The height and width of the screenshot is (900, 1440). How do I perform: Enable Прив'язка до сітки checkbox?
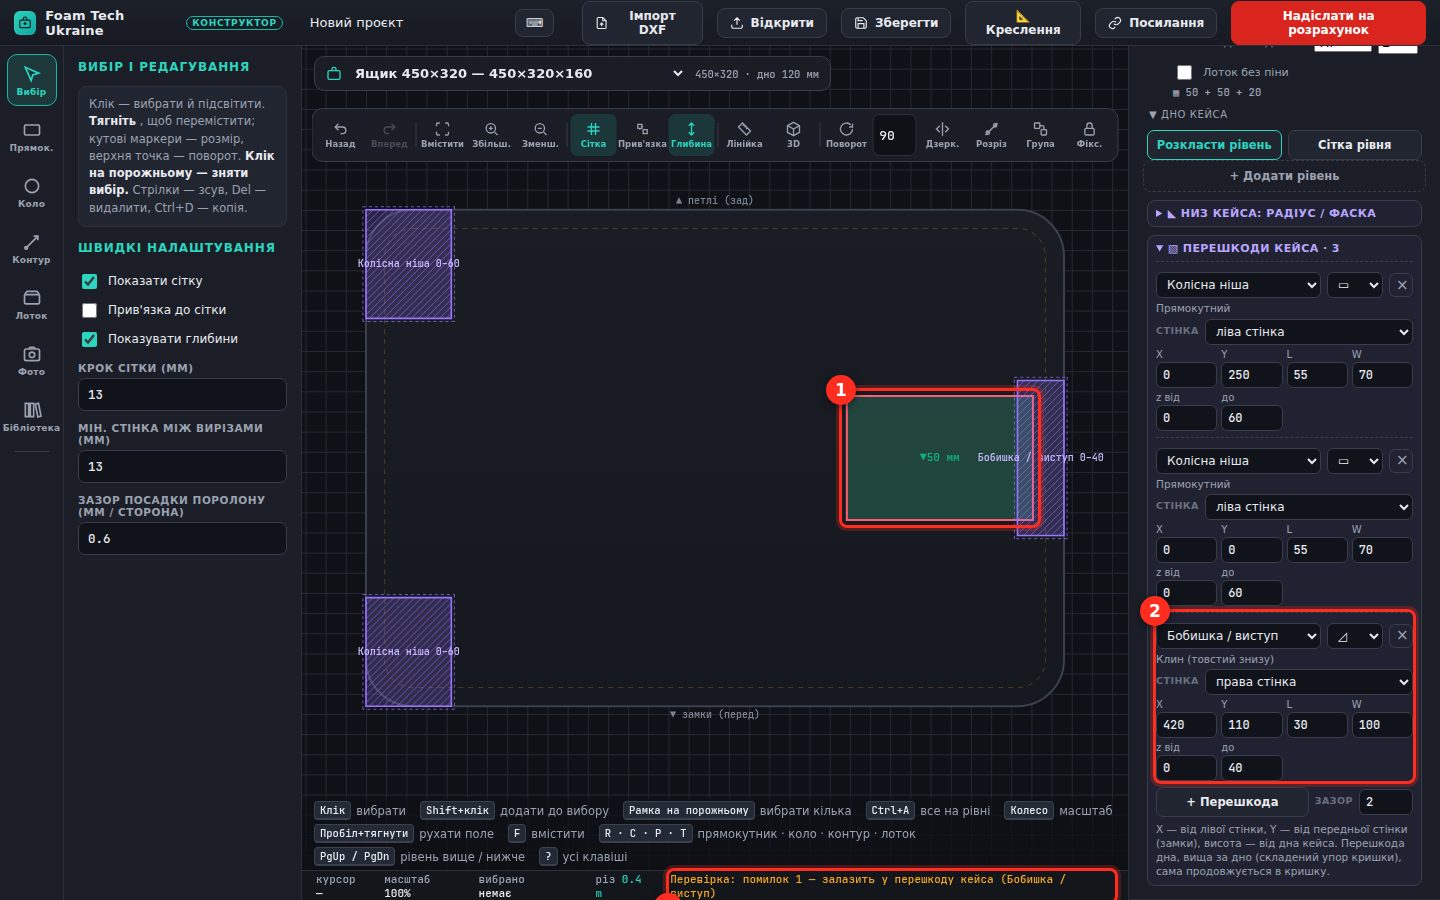(90, 310)
